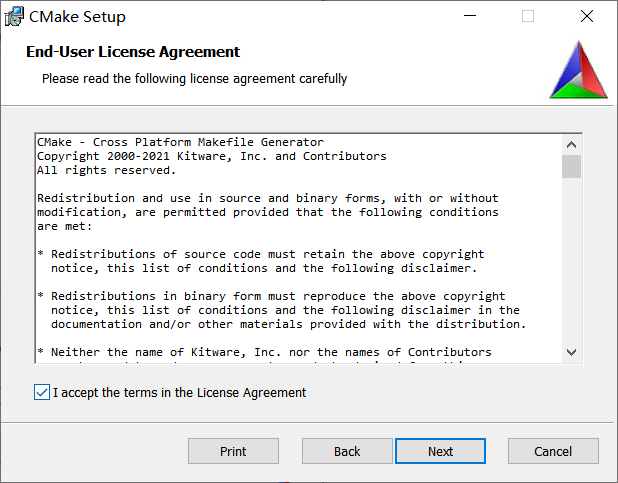The width and height of the screenshot is (618, 483).
Task: Click the license scrollbar down arrow
Action: pos(572,351)
